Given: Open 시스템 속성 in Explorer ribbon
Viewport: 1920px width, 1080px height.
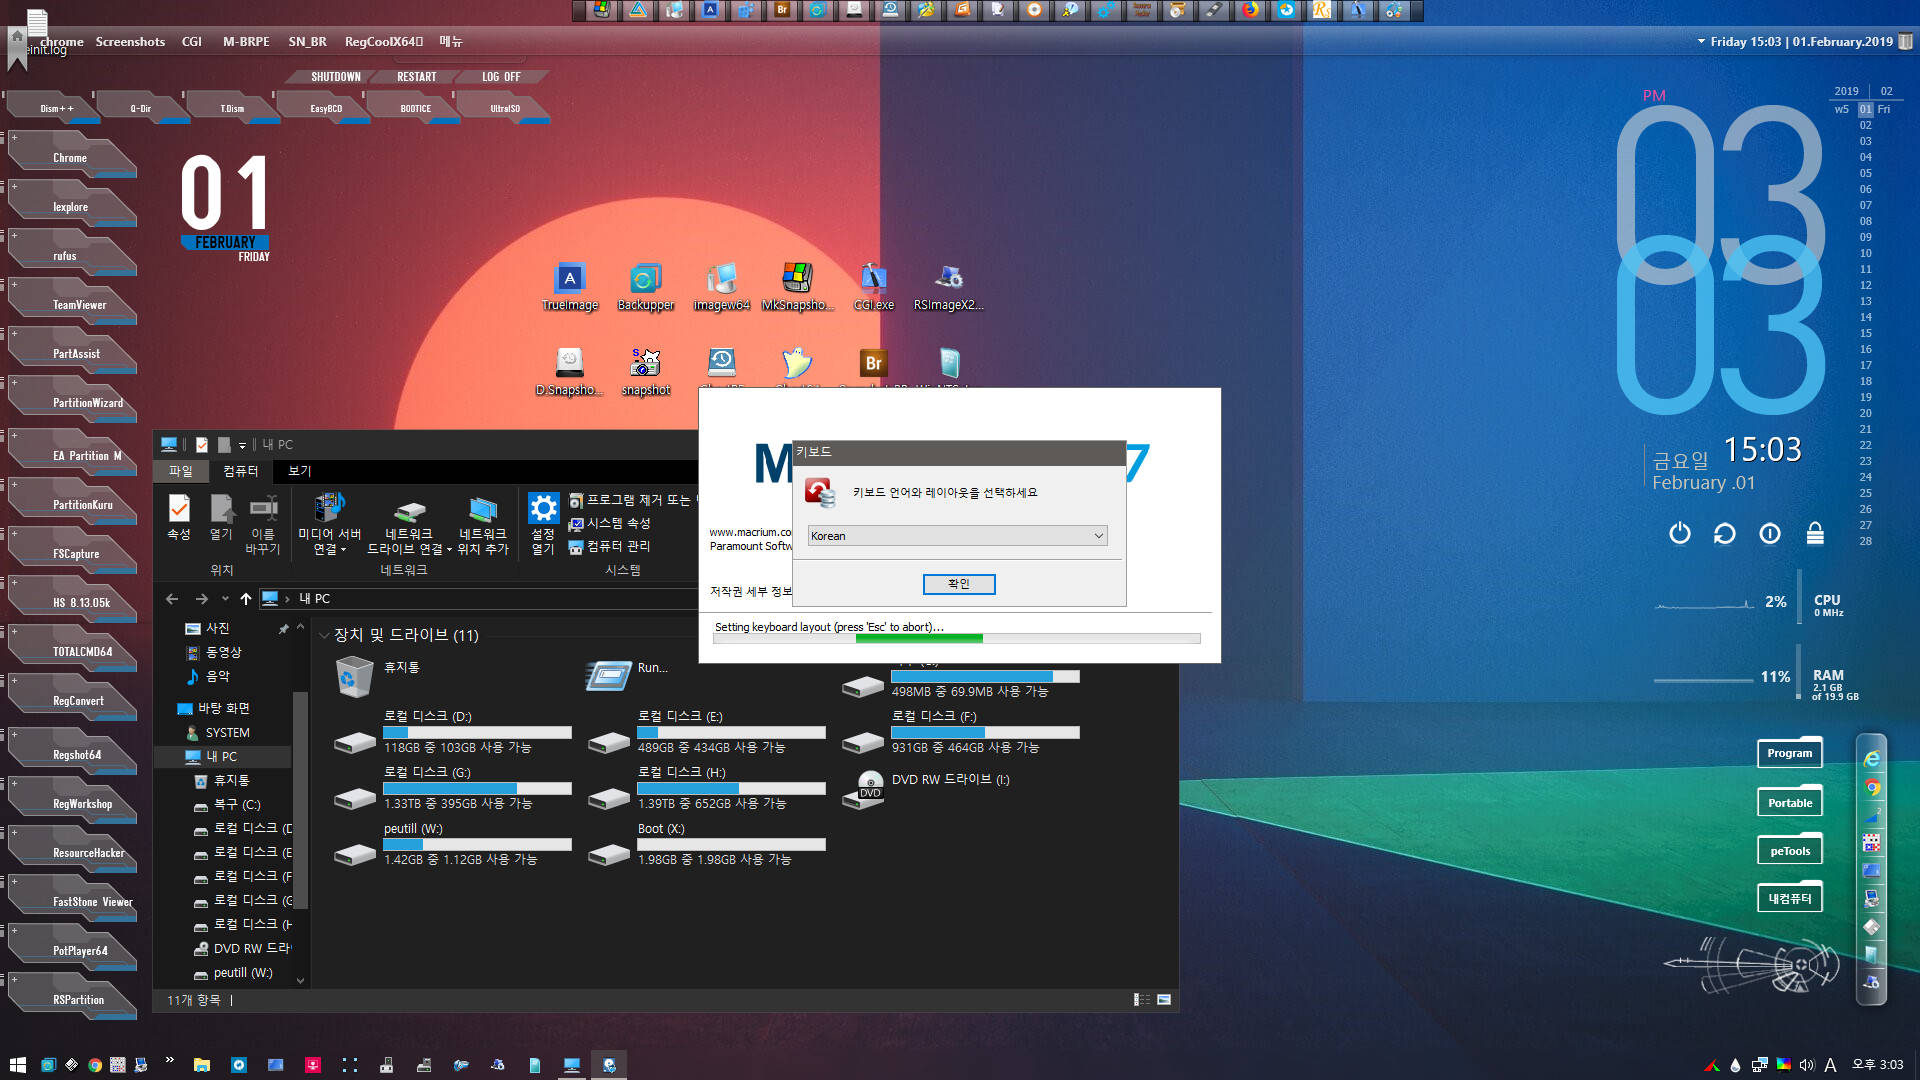Looking at the screenshot, I should 610,523.
